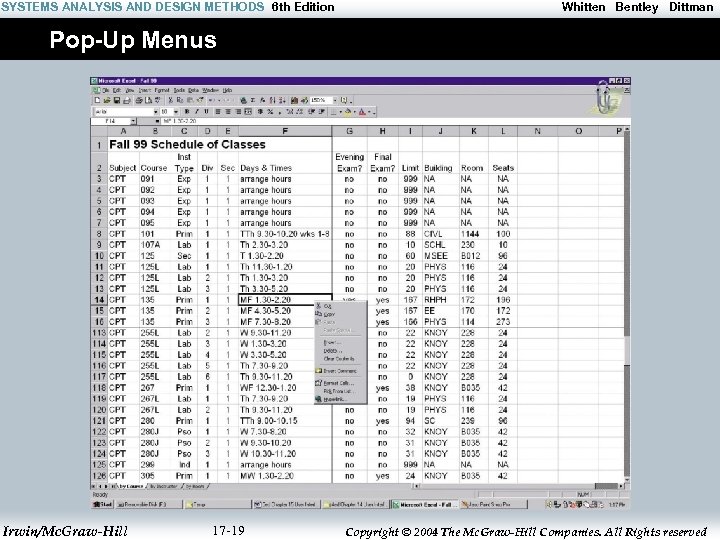Image resolution: width=720 pixels, height=540 pixels.
Task: Switch to the By Room sheet tab
Action: (196, 486)
